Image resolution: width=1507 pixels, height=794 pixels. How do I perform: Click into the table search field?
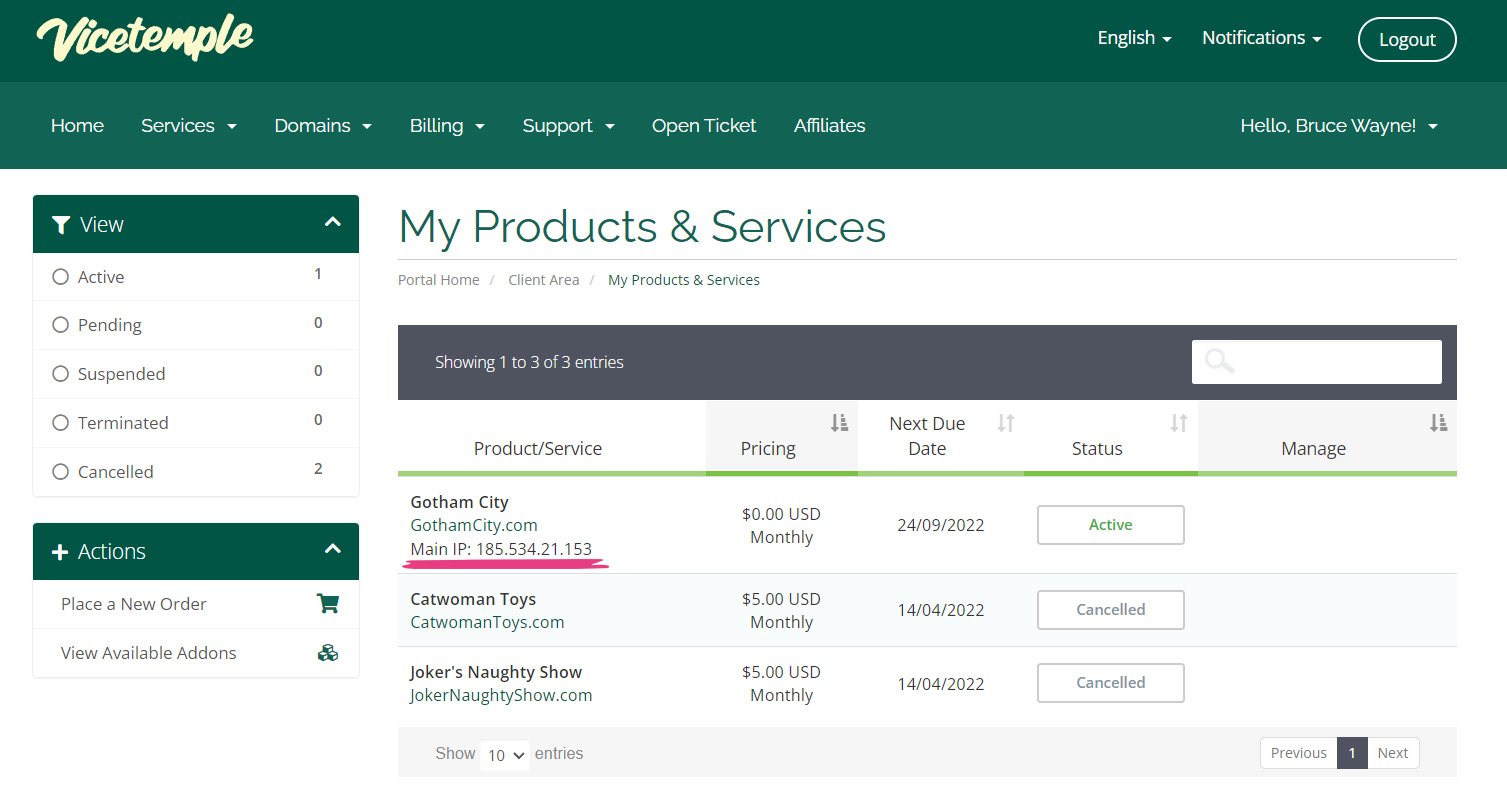1317,362
